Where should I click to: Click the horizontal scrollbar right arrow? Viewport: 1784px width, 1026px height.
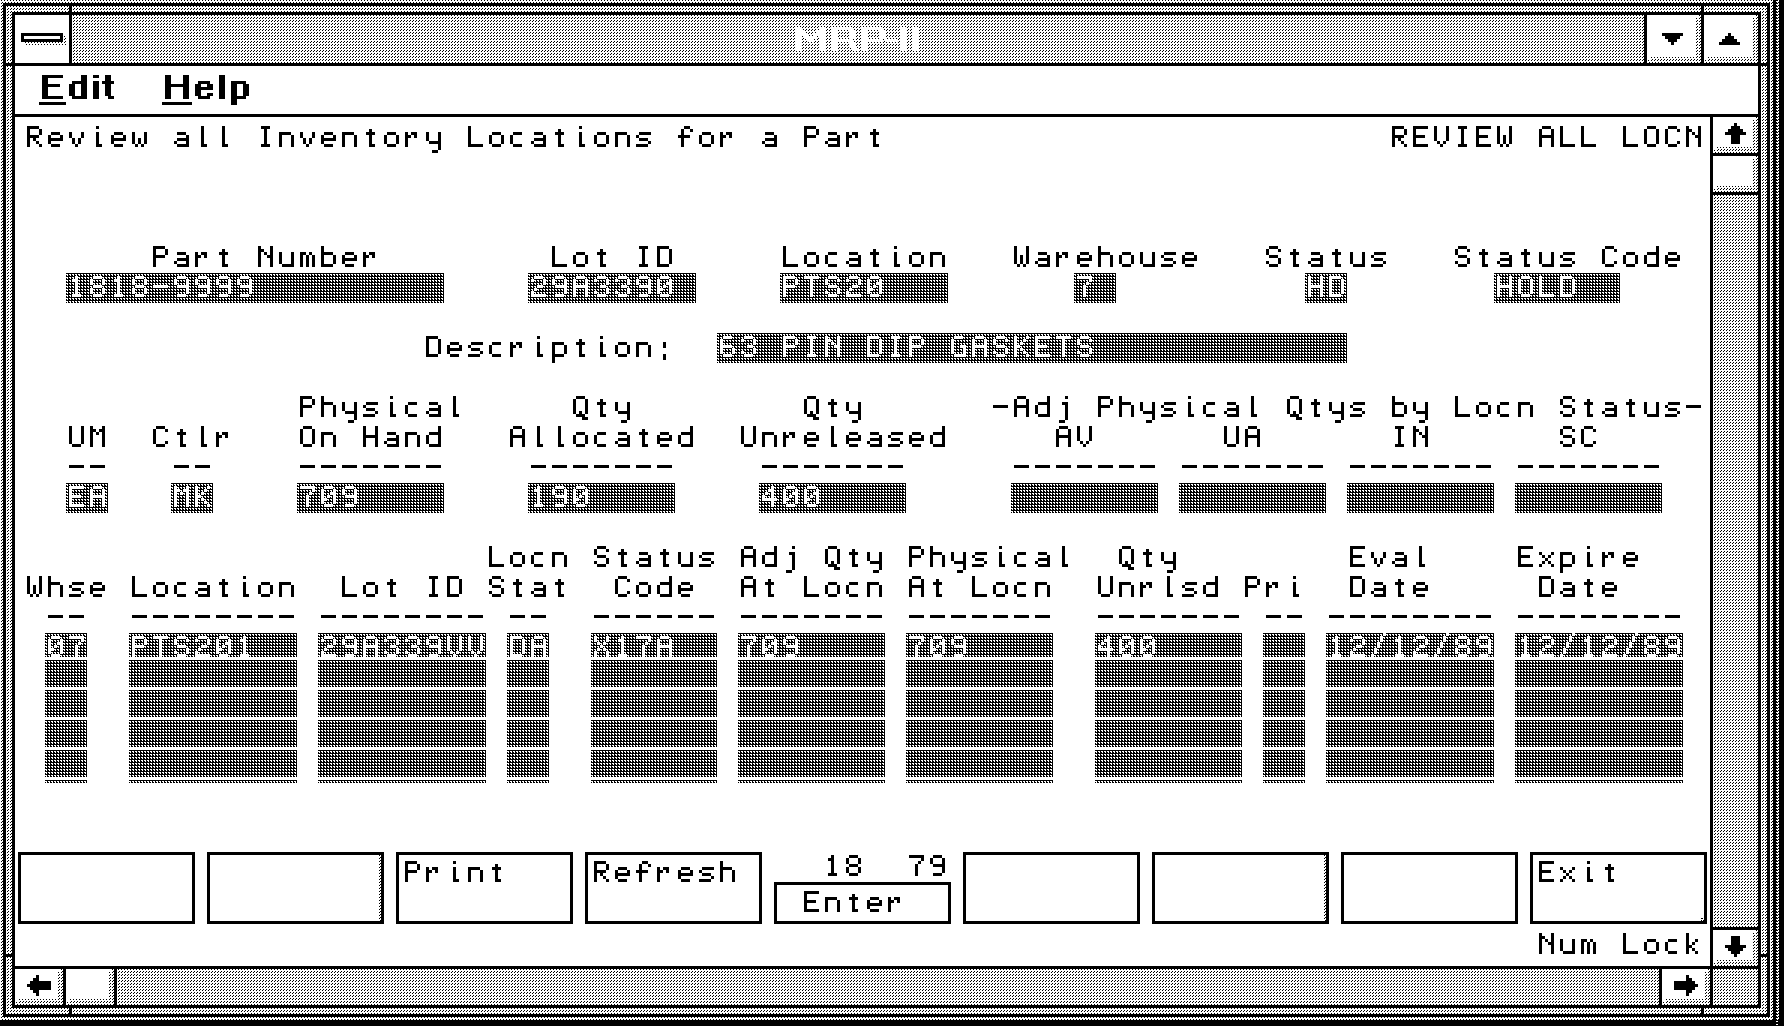1684,986
